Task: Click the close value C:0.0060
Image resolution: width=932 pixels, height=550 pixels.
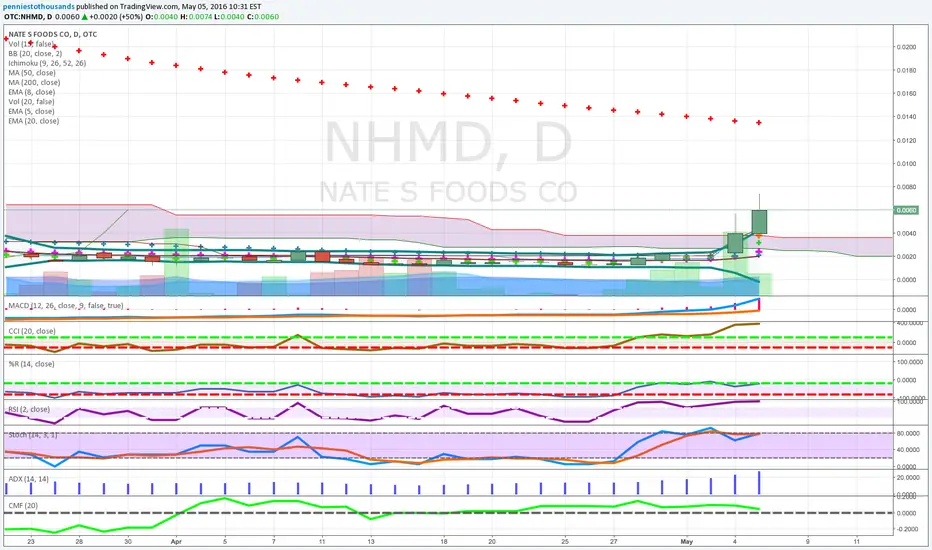Action: point(263,17)
